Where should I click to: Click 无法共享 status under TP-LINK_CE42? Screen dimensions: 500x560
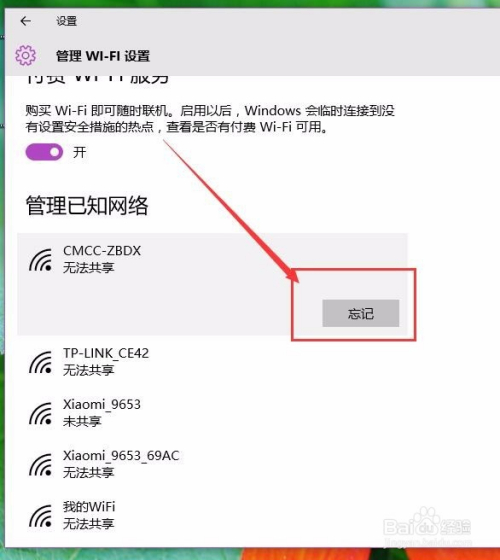click(89, 370)
